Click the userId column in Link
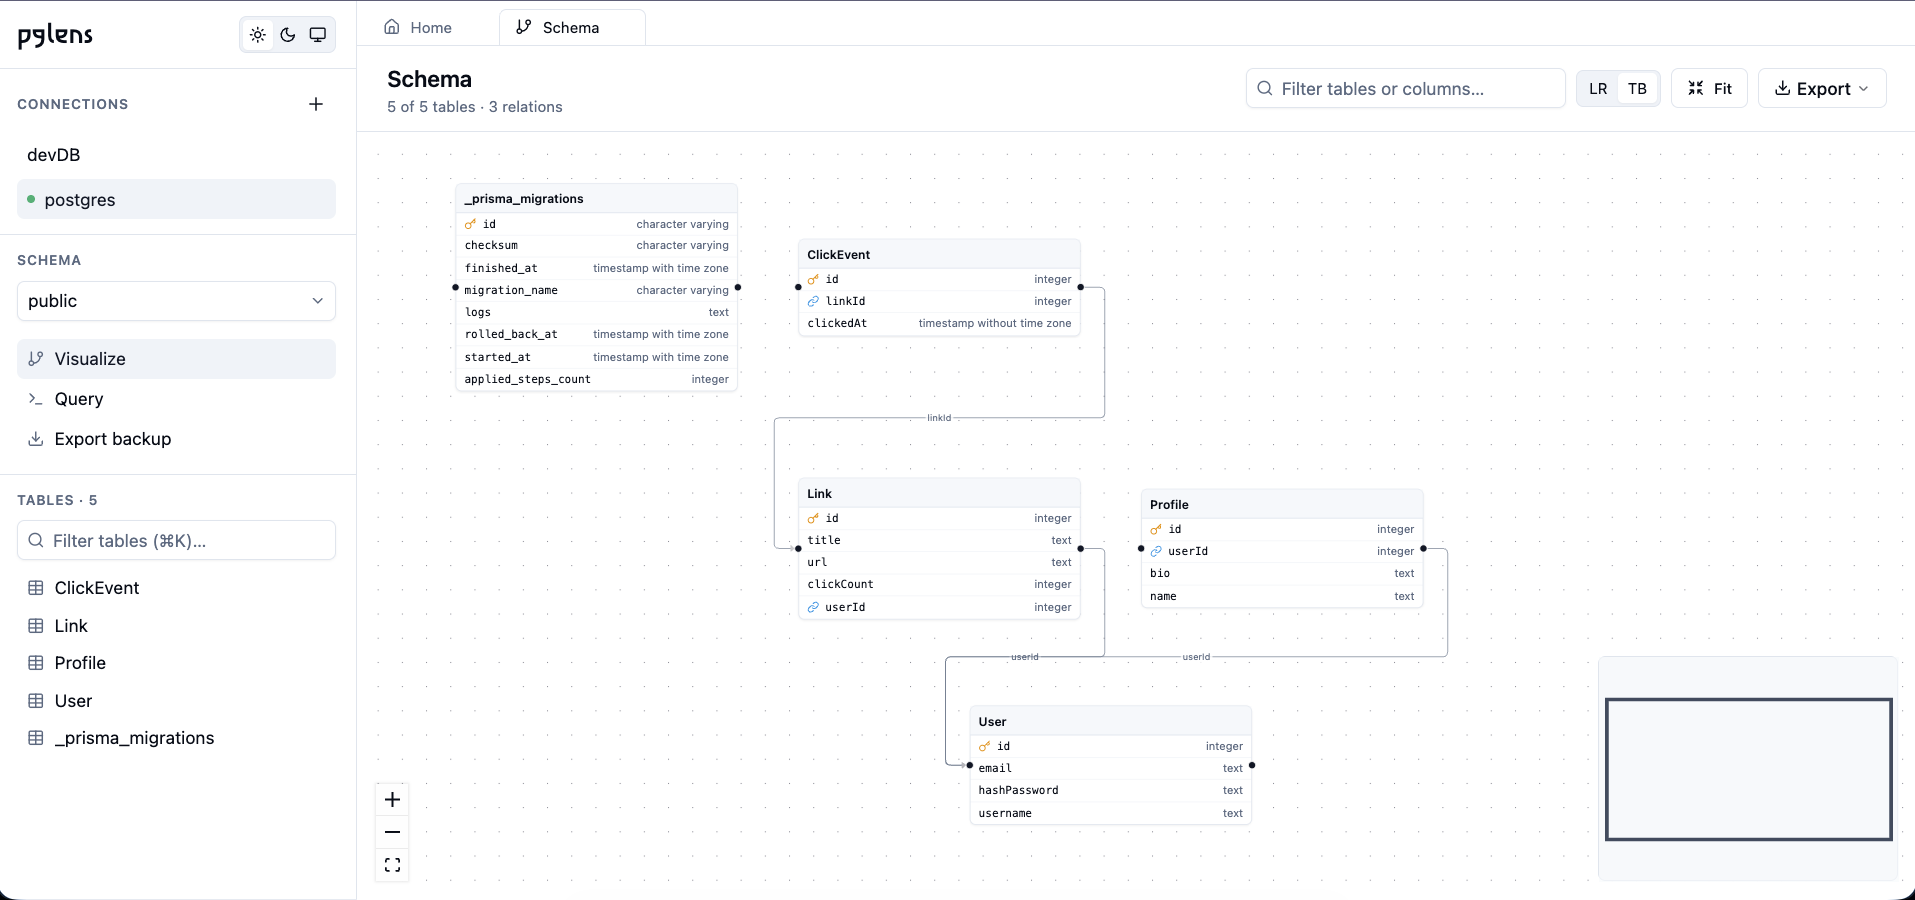 point(939,607)
